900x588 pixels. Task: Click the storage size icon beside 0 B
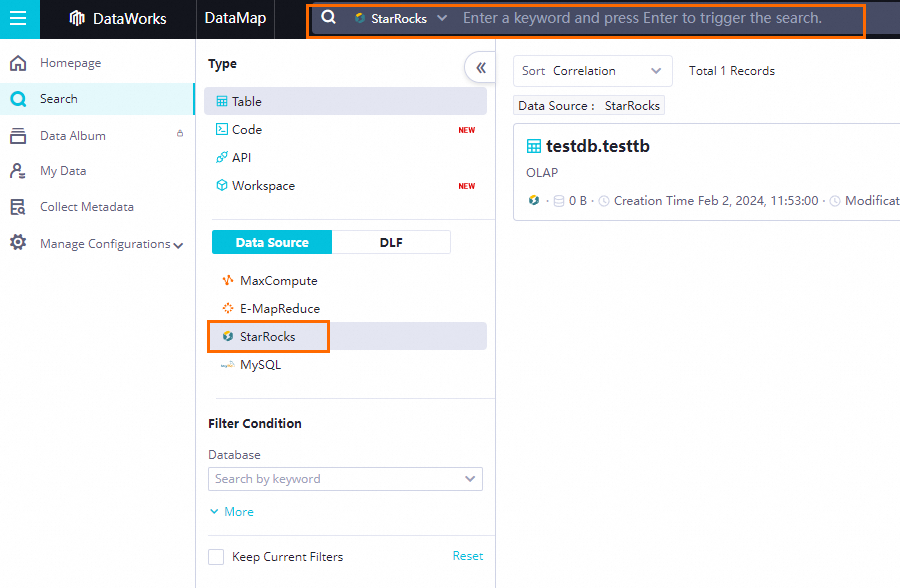pos(558,201)
